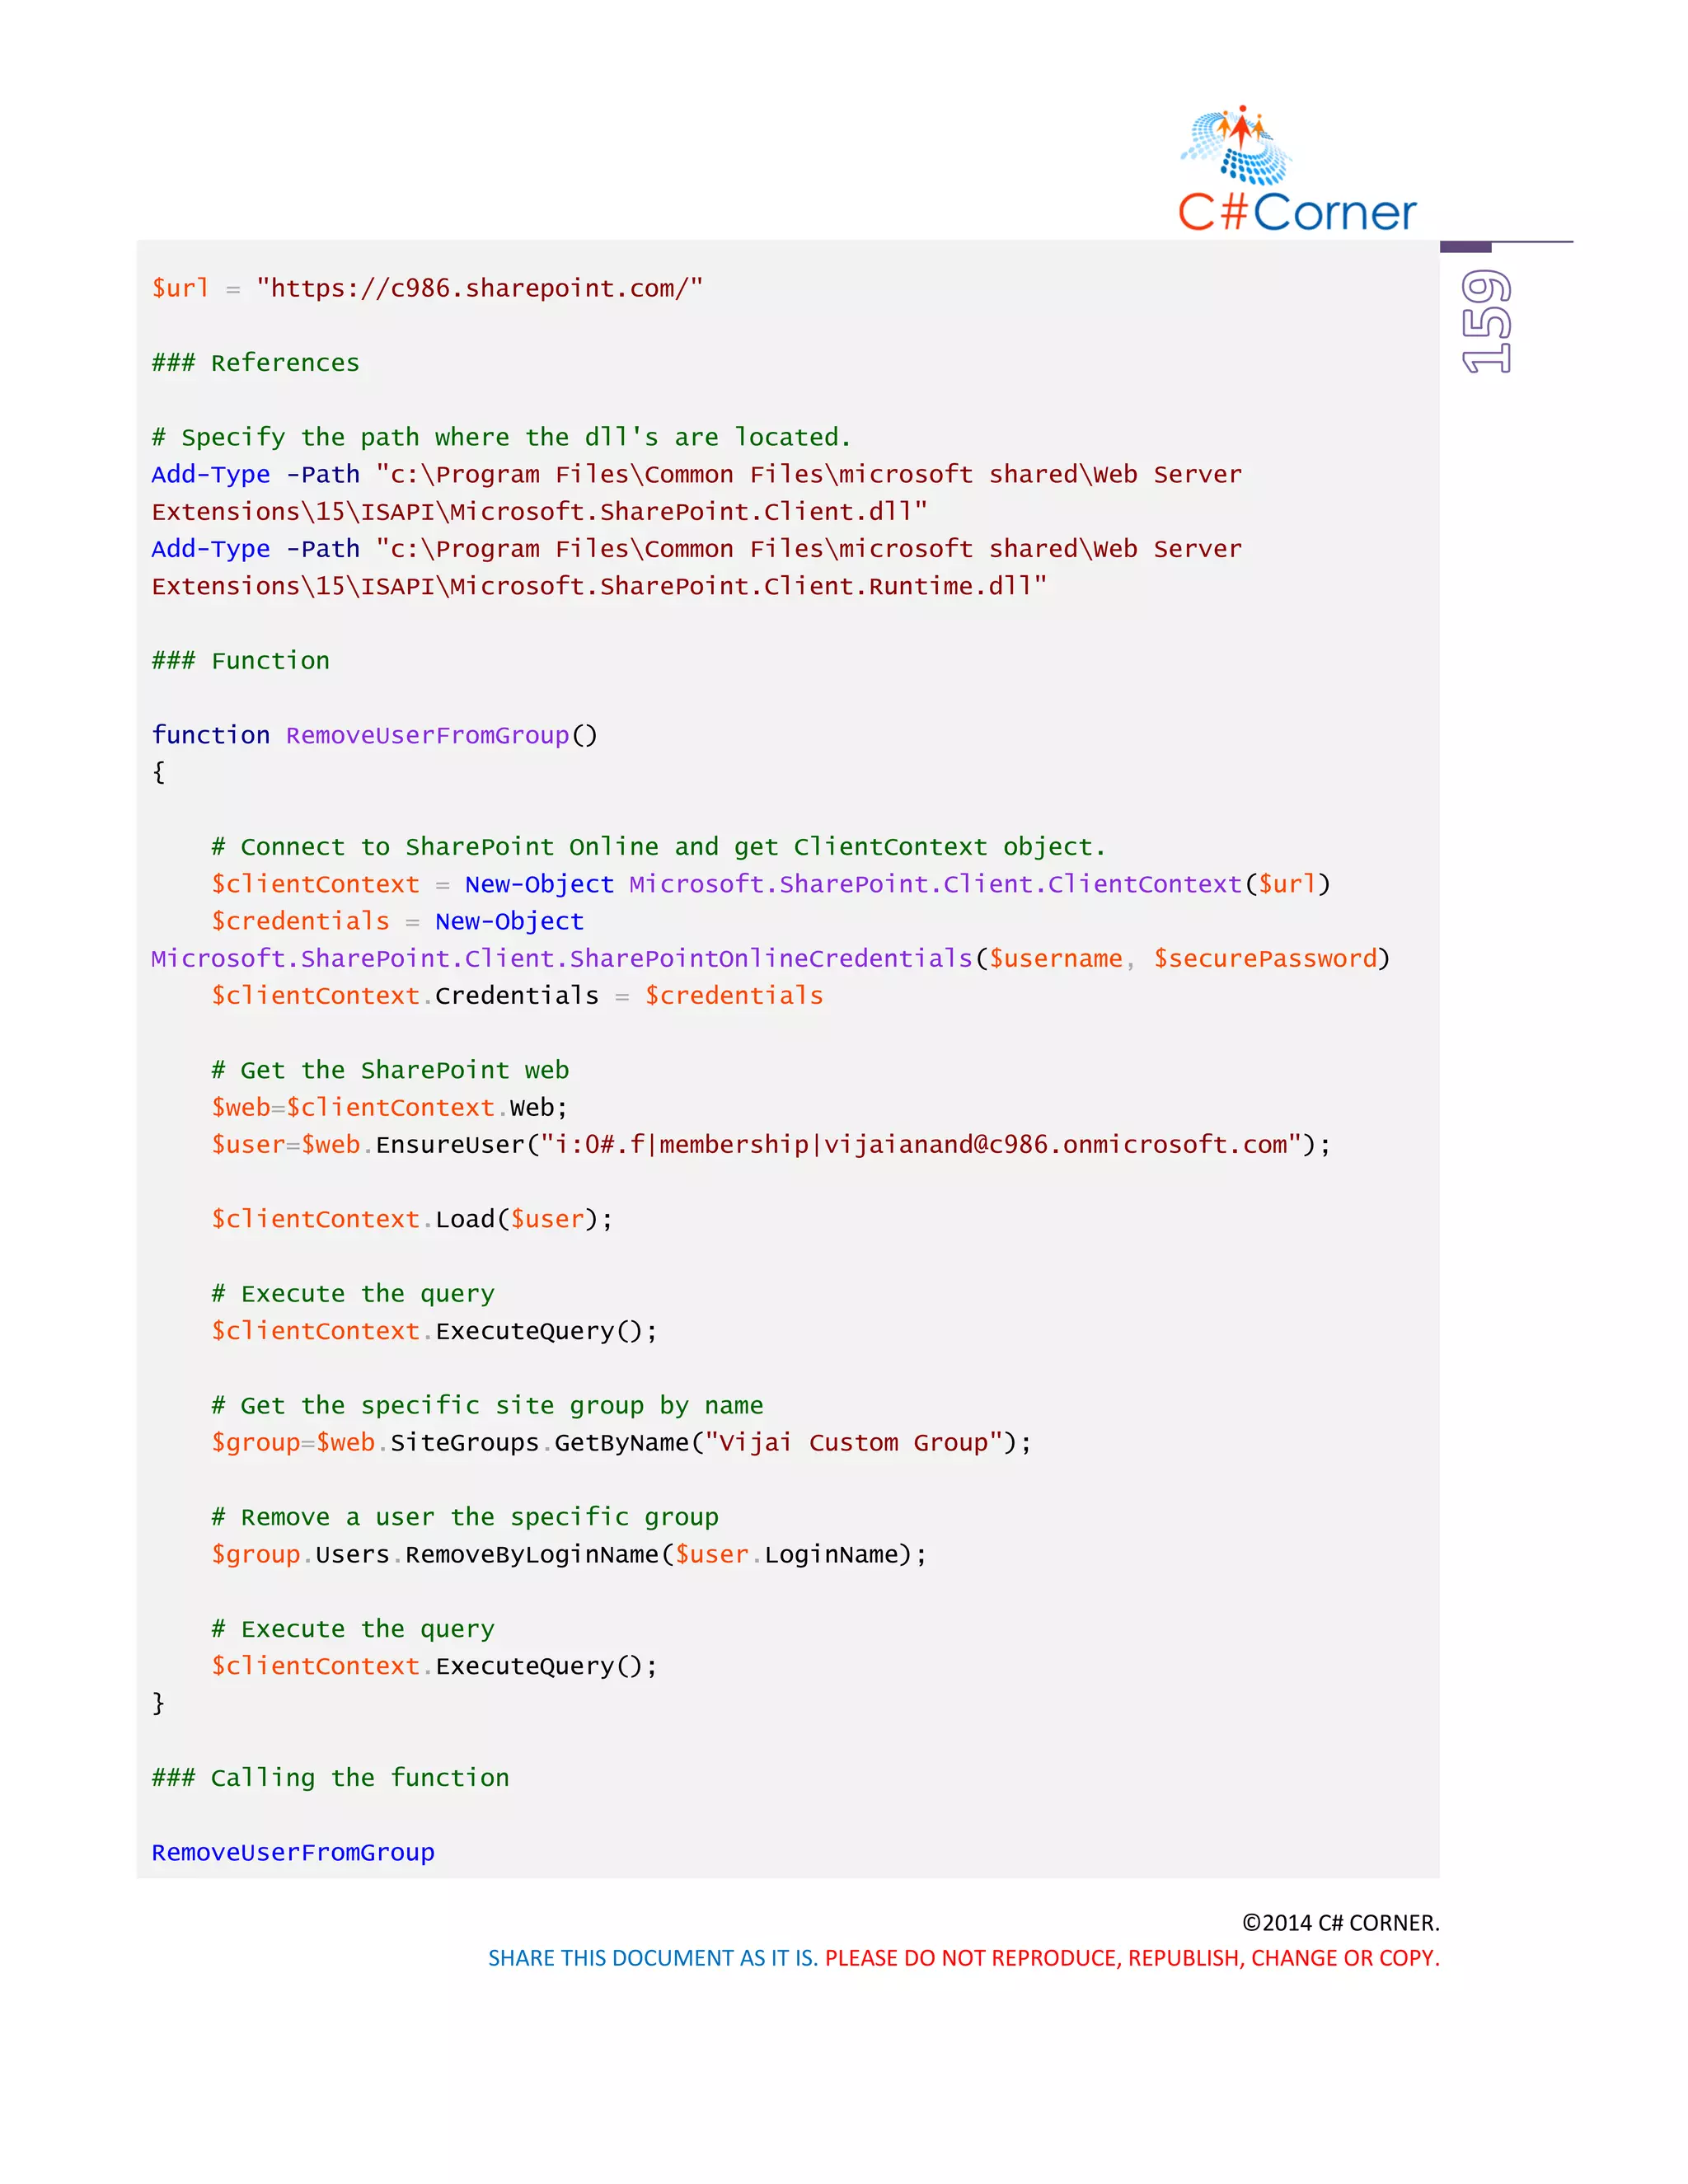Image resolution: width=1688 pixels, height=2184 pixels.
Task: Click 'Remove a user the specific group' comment
Action: click(464, 1517)
